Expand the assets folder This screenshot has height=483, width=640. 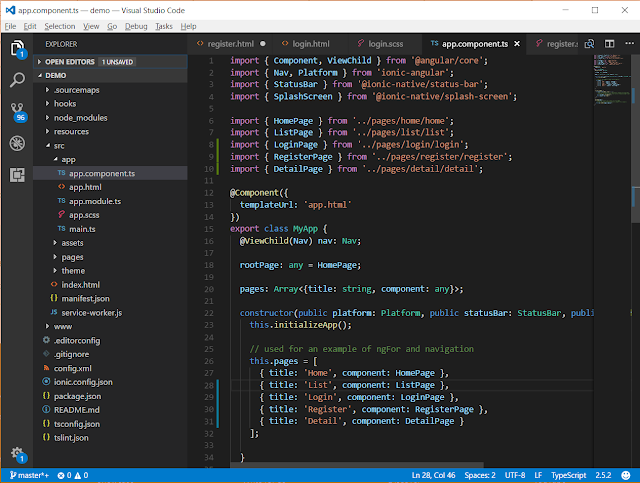(55, 243)
